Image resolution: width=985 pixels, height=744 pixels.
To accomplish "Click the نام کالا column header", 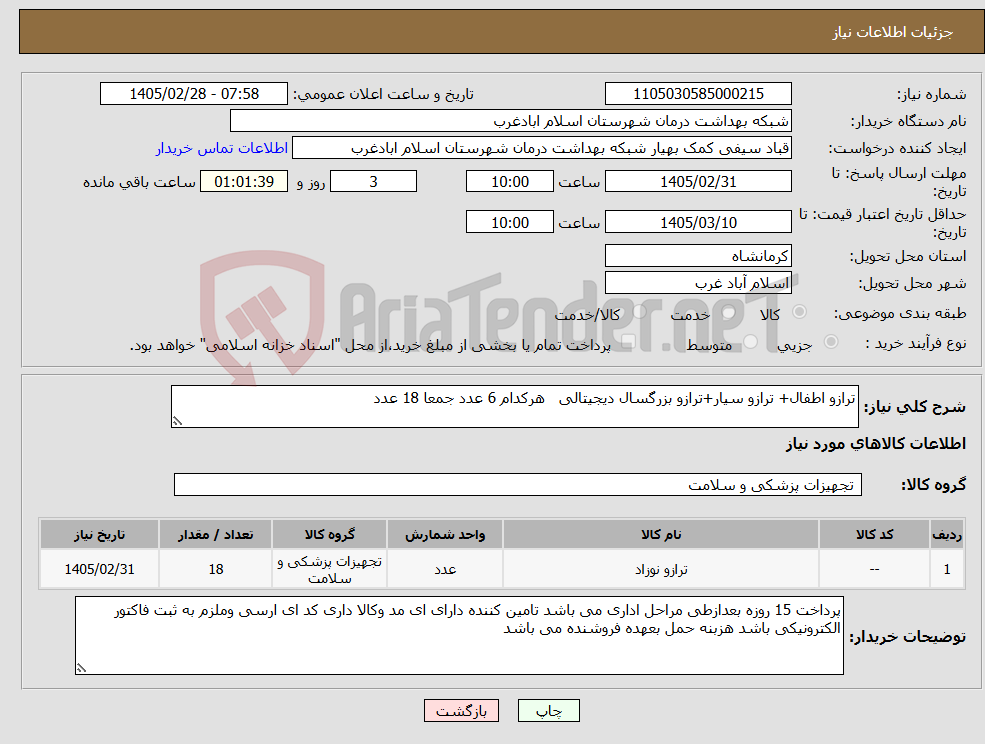I will point(661,535).
